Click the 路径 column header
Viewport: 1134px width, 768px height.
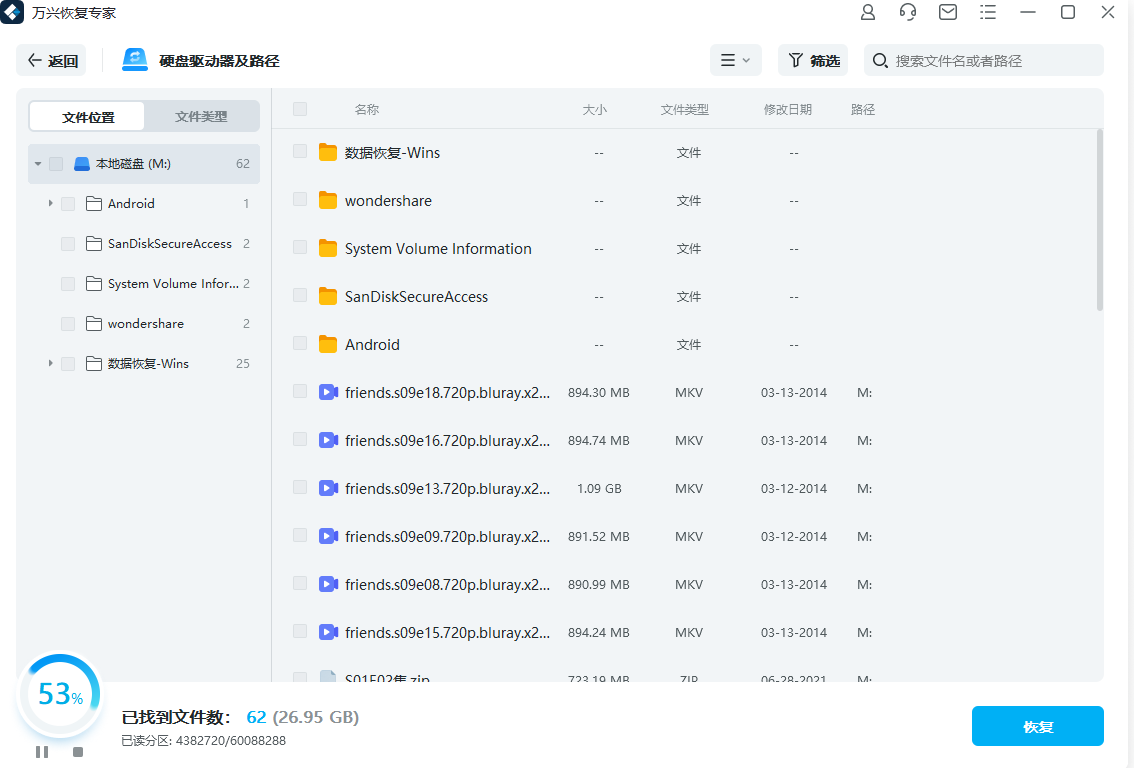pos(863,109)
